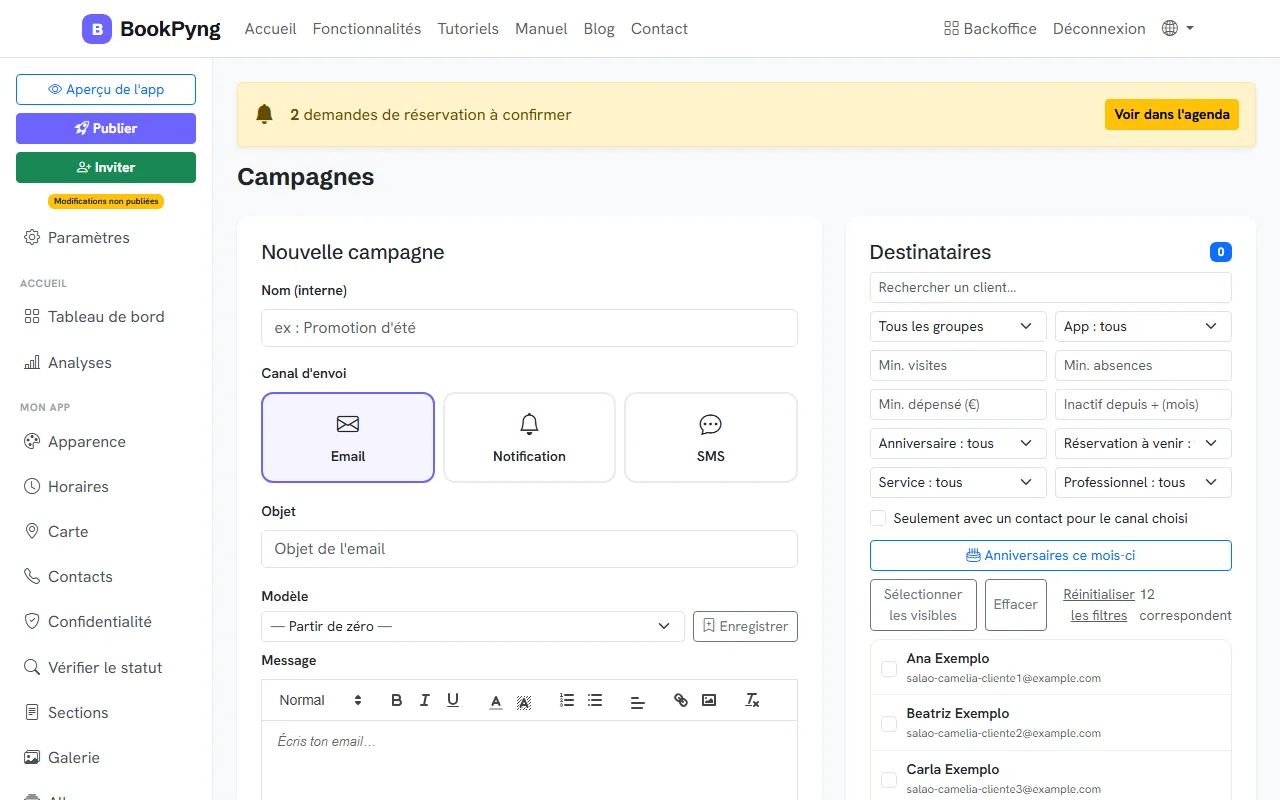Click the 'Rechercher un client' search field
Image resolution: width=1280 pixels, height=800 pixels.
point(1050,287)
